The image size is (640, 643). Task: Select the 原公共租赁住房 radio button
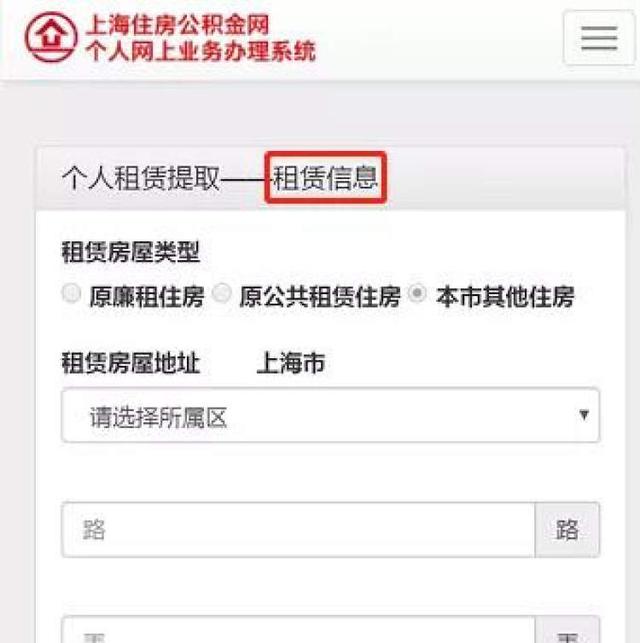pyautogui.click(x=222, y=293)
